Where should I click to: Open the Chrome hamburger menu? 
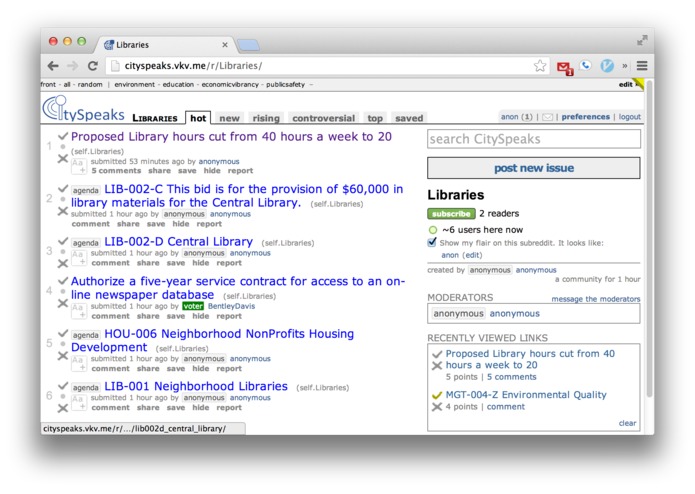[642, 66]
